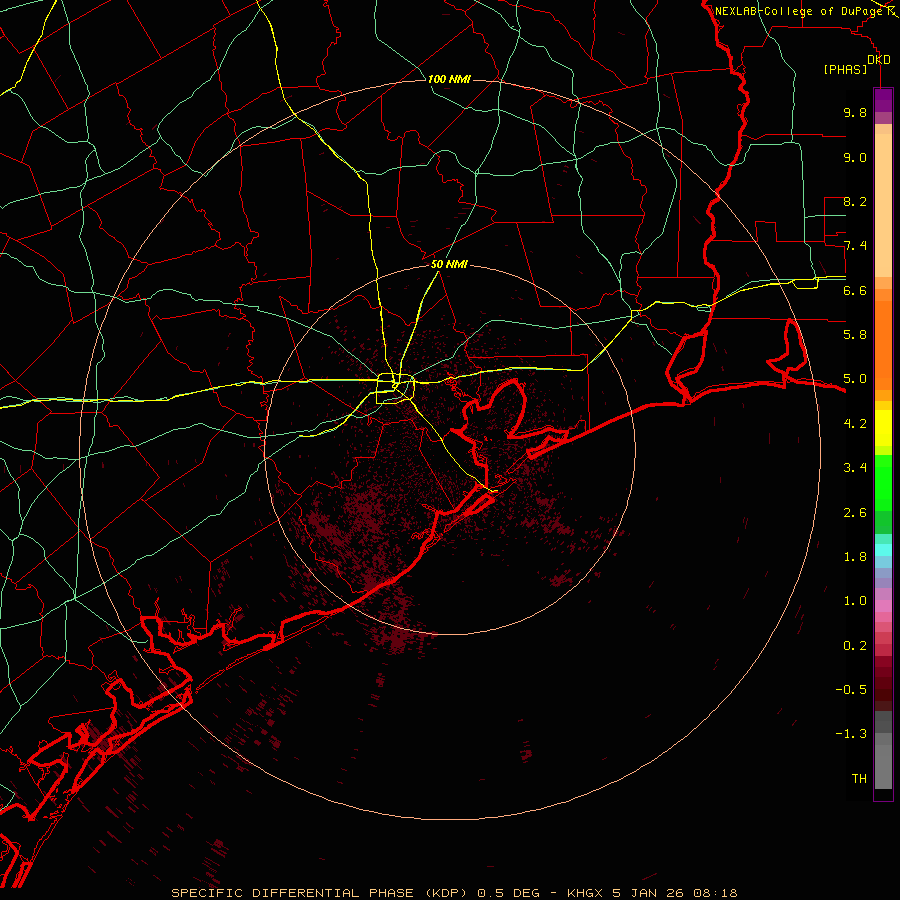900x900 pixels.
Task: Click the 9.0 value on the scale
Action: (855, 157)
